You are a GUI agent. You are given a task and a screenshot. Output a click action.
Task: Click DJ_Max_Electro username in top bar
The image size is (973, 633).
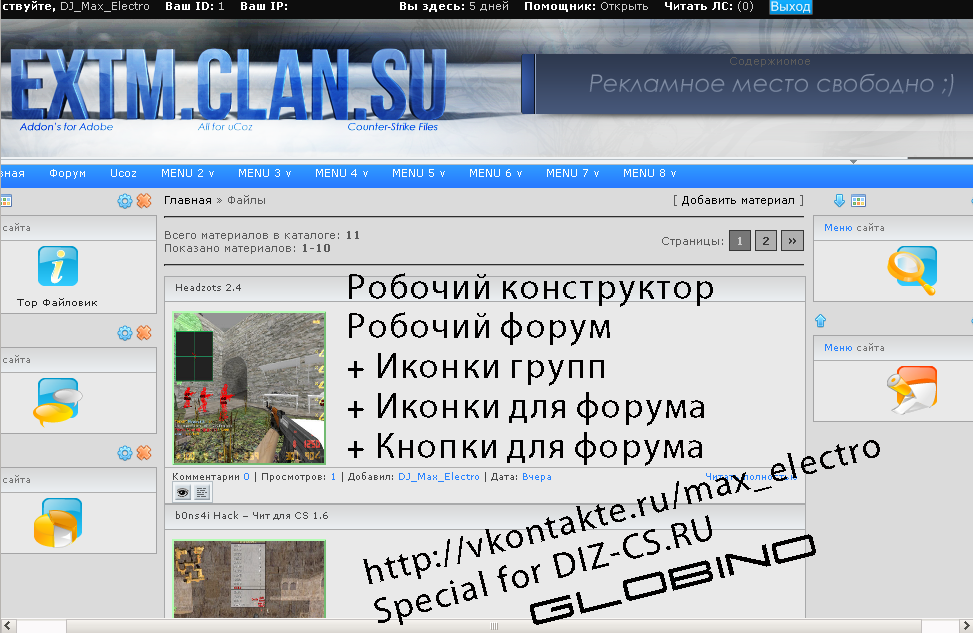pos(105,6)
